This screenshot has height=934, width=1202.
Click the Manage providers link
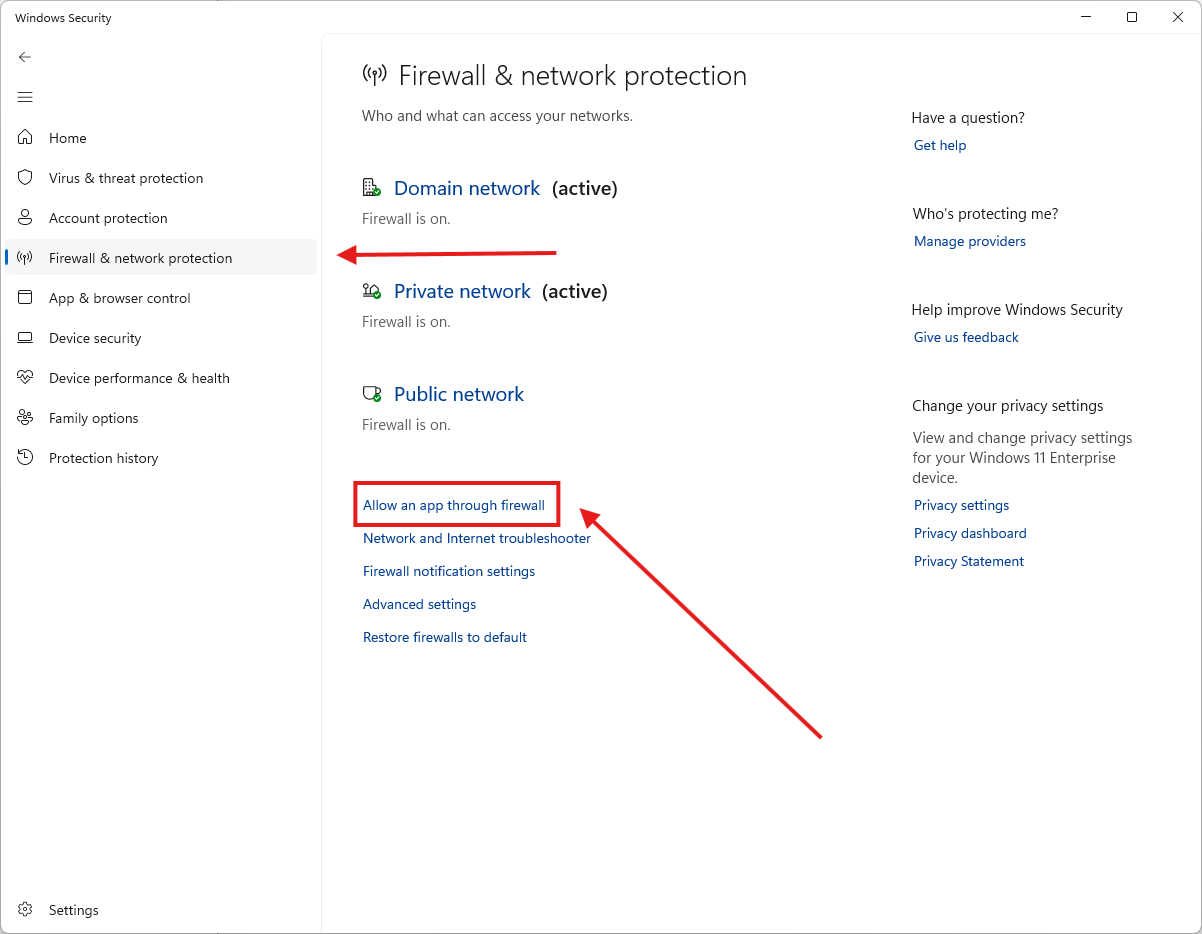pos(970,241)
